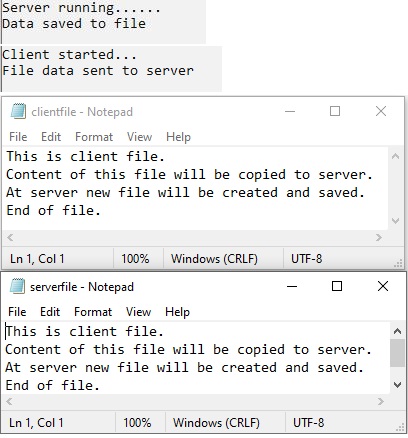The width and height of the screenshot is (408, 438).
Task: Click the serverfile Notepad app icon
Action: click(17, 286)
